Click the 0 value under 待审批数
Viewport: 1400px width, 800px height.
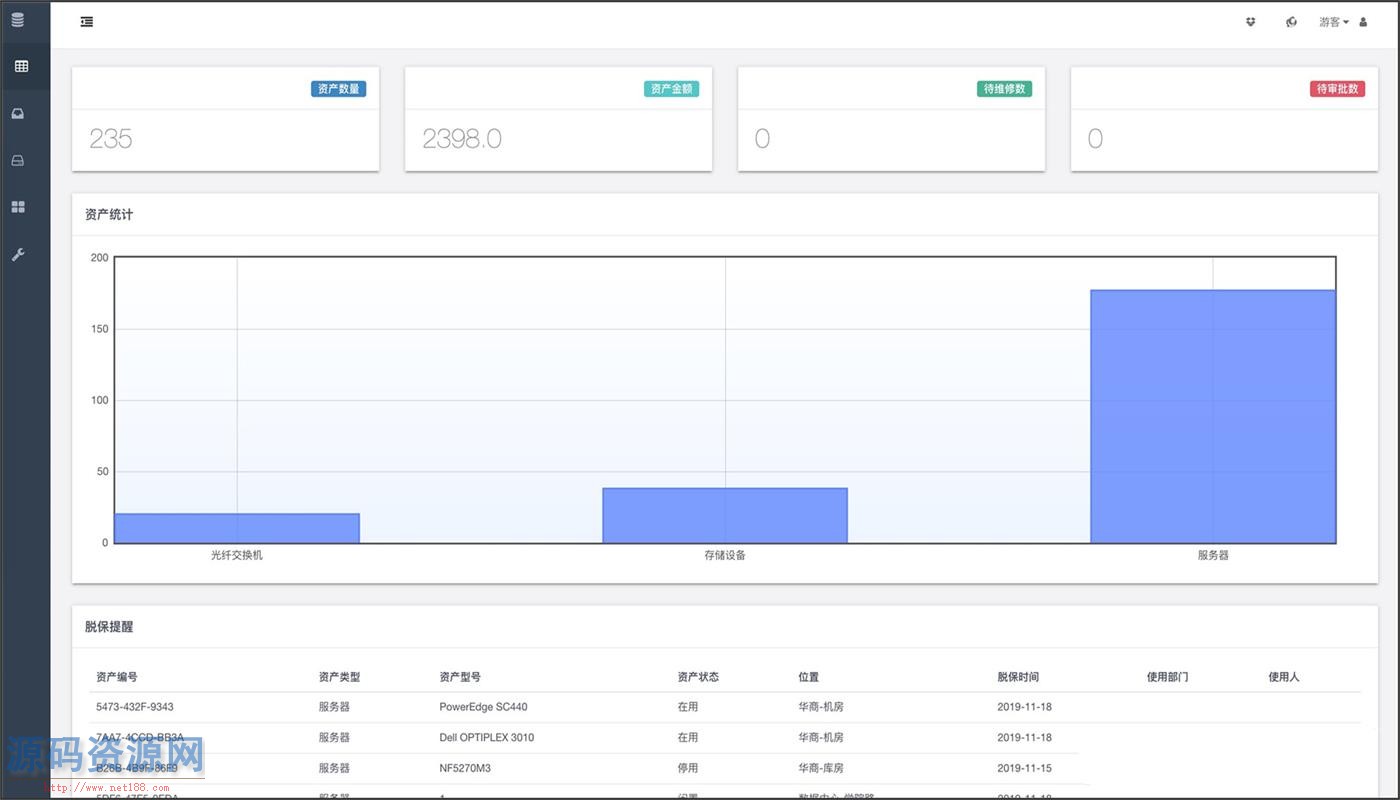point(1095,139)
